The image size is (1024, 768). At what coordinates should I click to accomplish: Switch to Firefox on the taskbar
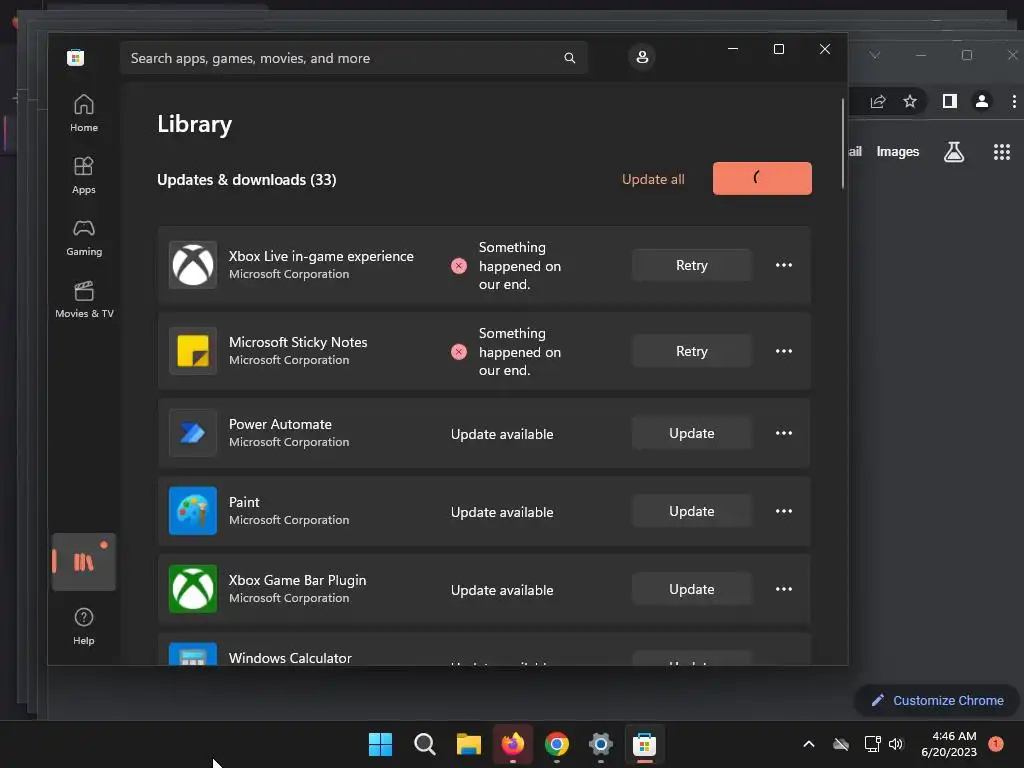pyautogui.click(x=513, y=744)
